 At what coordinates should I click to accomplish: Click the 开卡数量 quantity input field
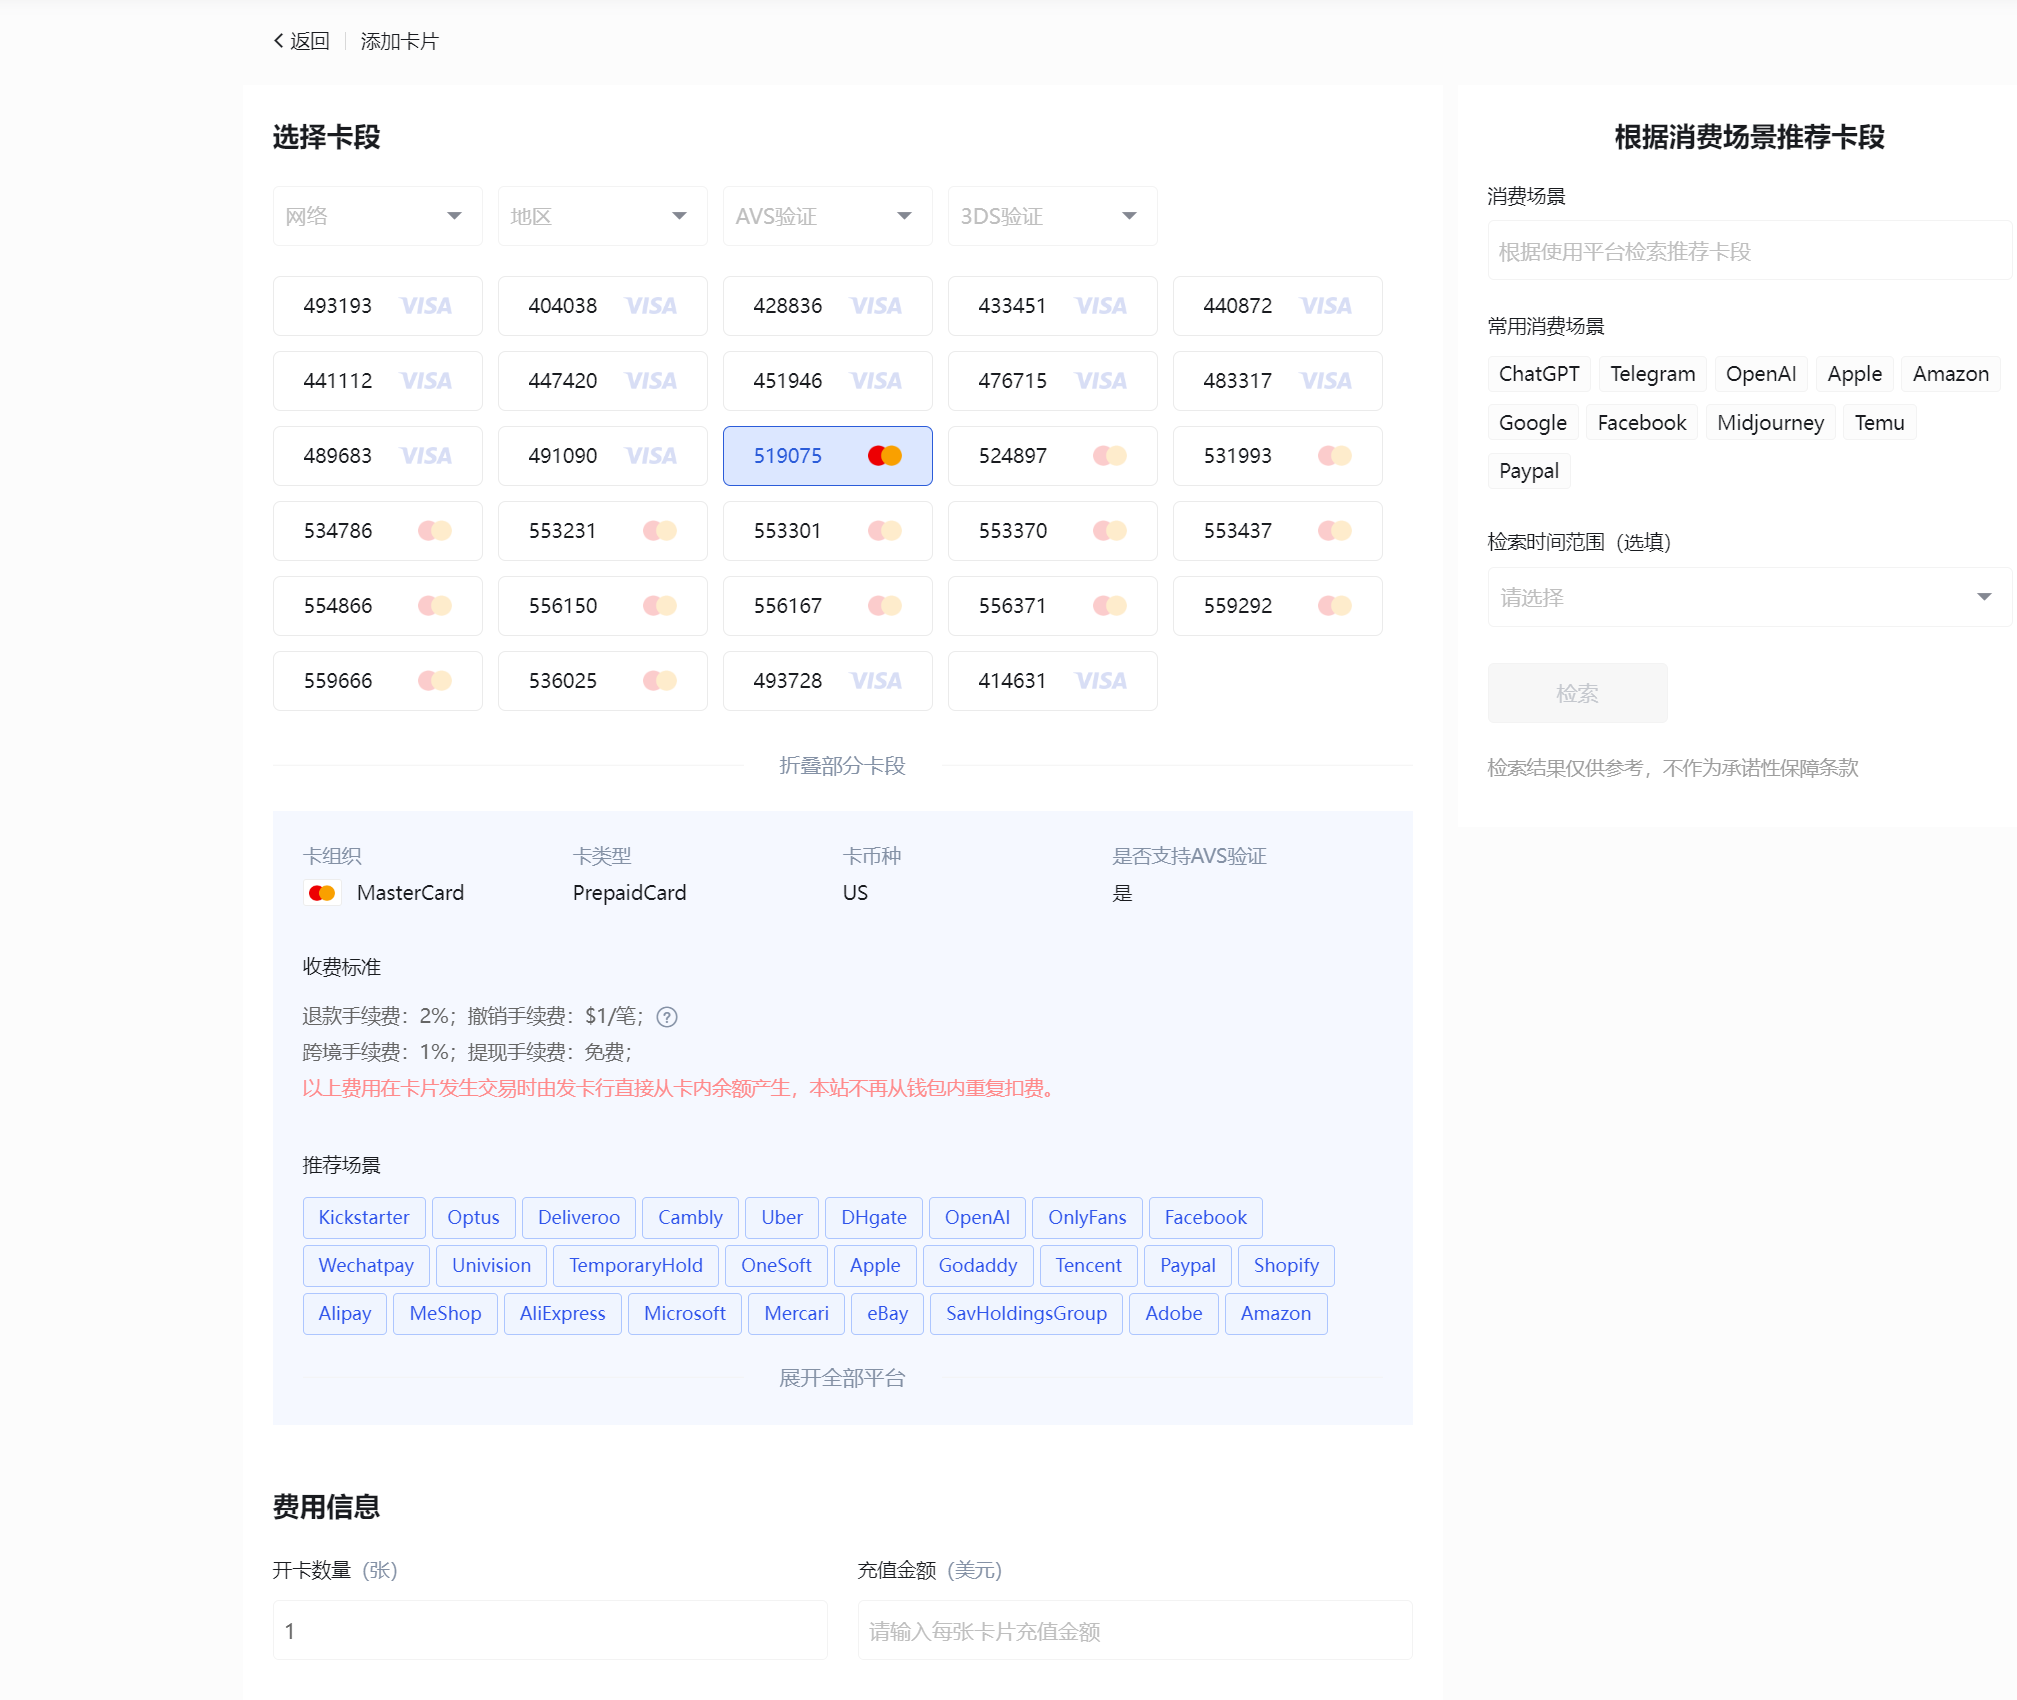(550, 1631)
